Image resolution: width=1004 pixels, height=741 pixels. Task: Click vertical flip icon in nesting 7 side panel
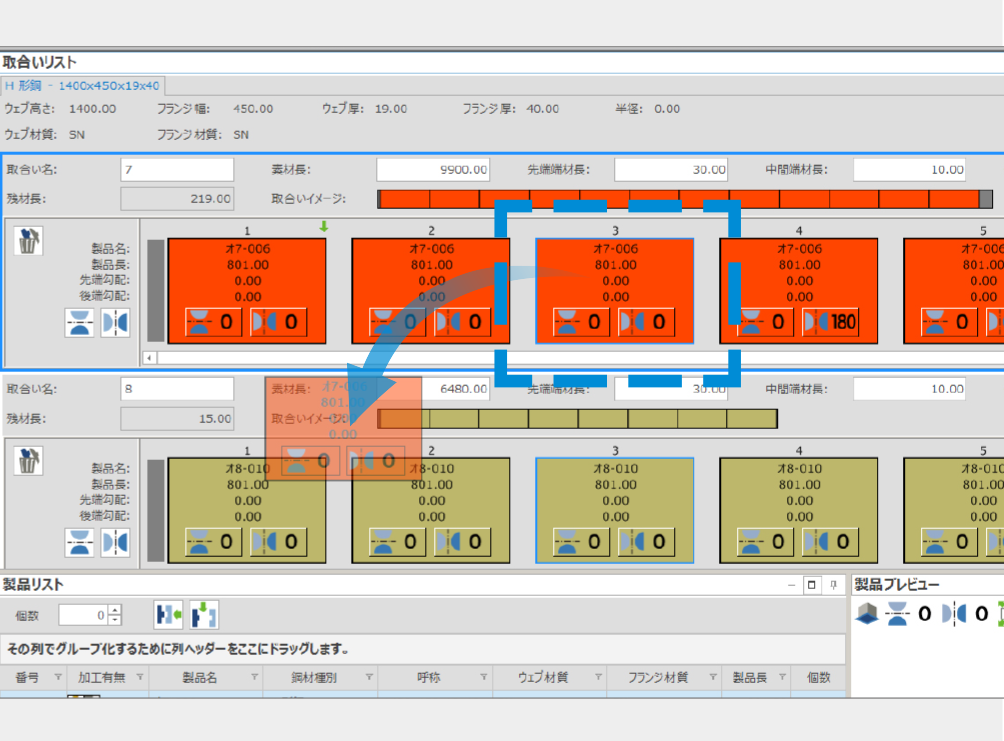(x=80, y=322)
